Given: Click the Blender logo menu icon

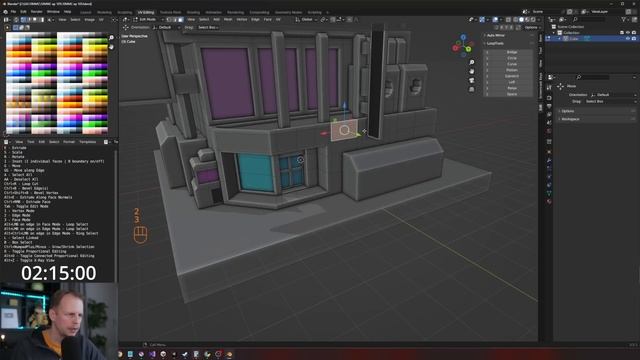Looking at the screenshot, I should (x=5, y=12).
